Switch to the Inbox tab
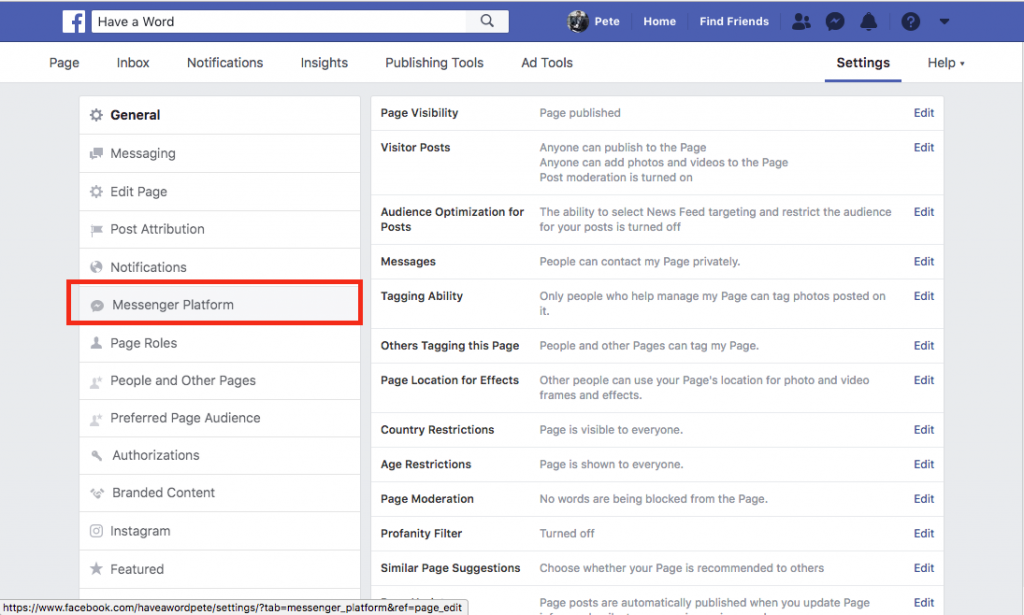The height and width of the screenshot is (615, 1024). 133,63
